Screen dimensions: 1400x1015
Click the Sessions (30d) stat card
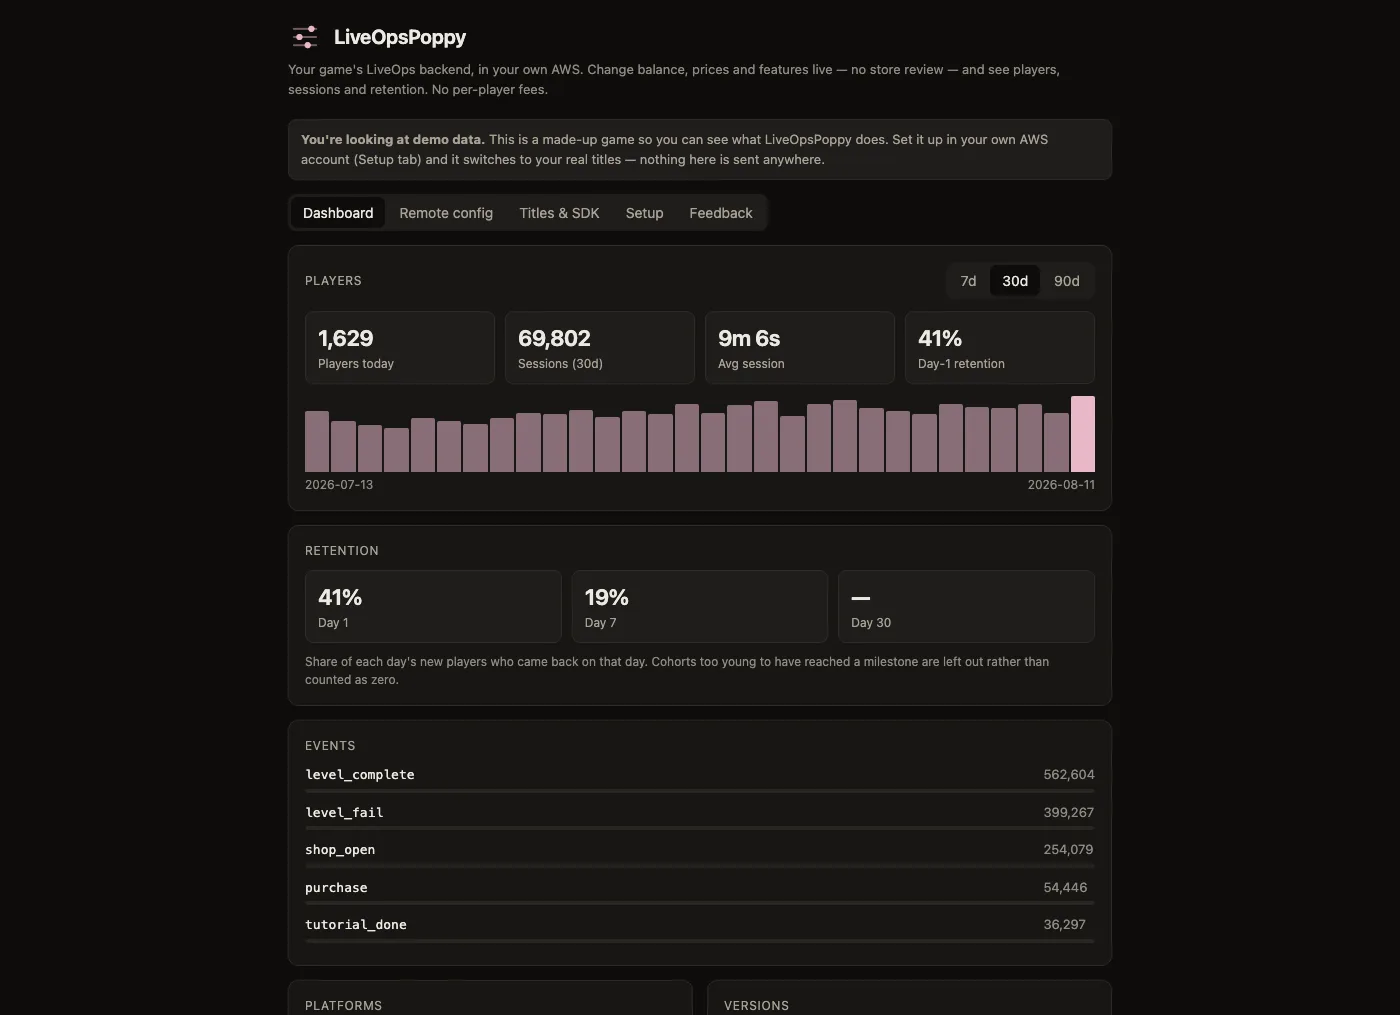coord(600,348)
